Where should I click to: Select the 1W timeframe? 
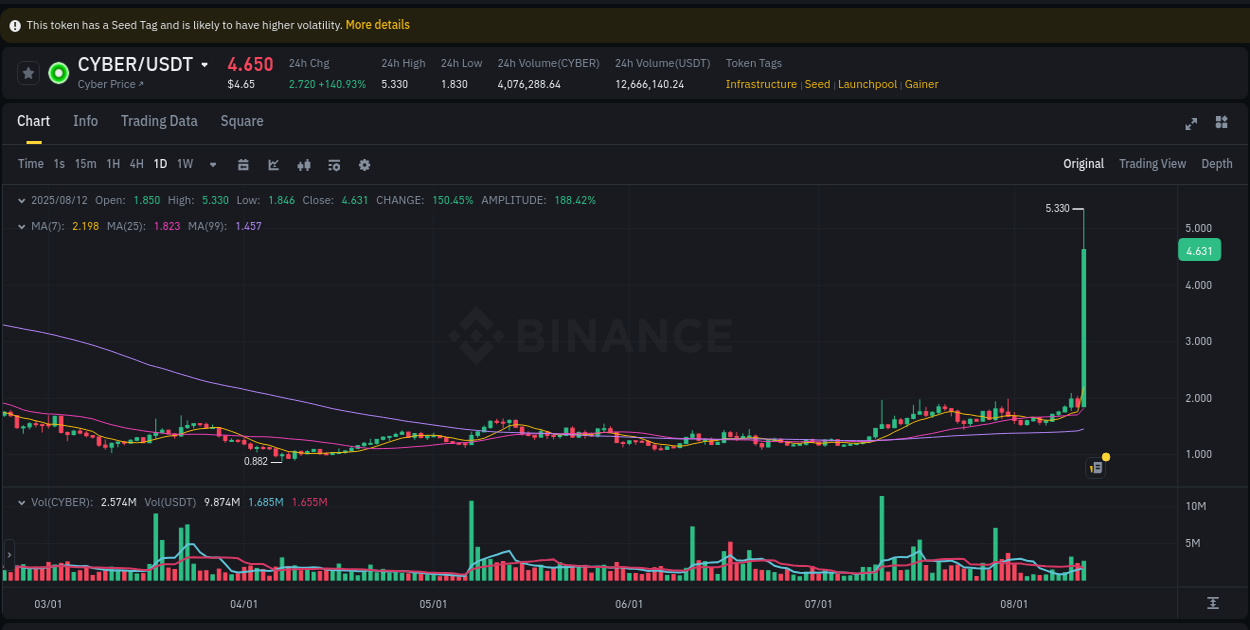(184, 164)
